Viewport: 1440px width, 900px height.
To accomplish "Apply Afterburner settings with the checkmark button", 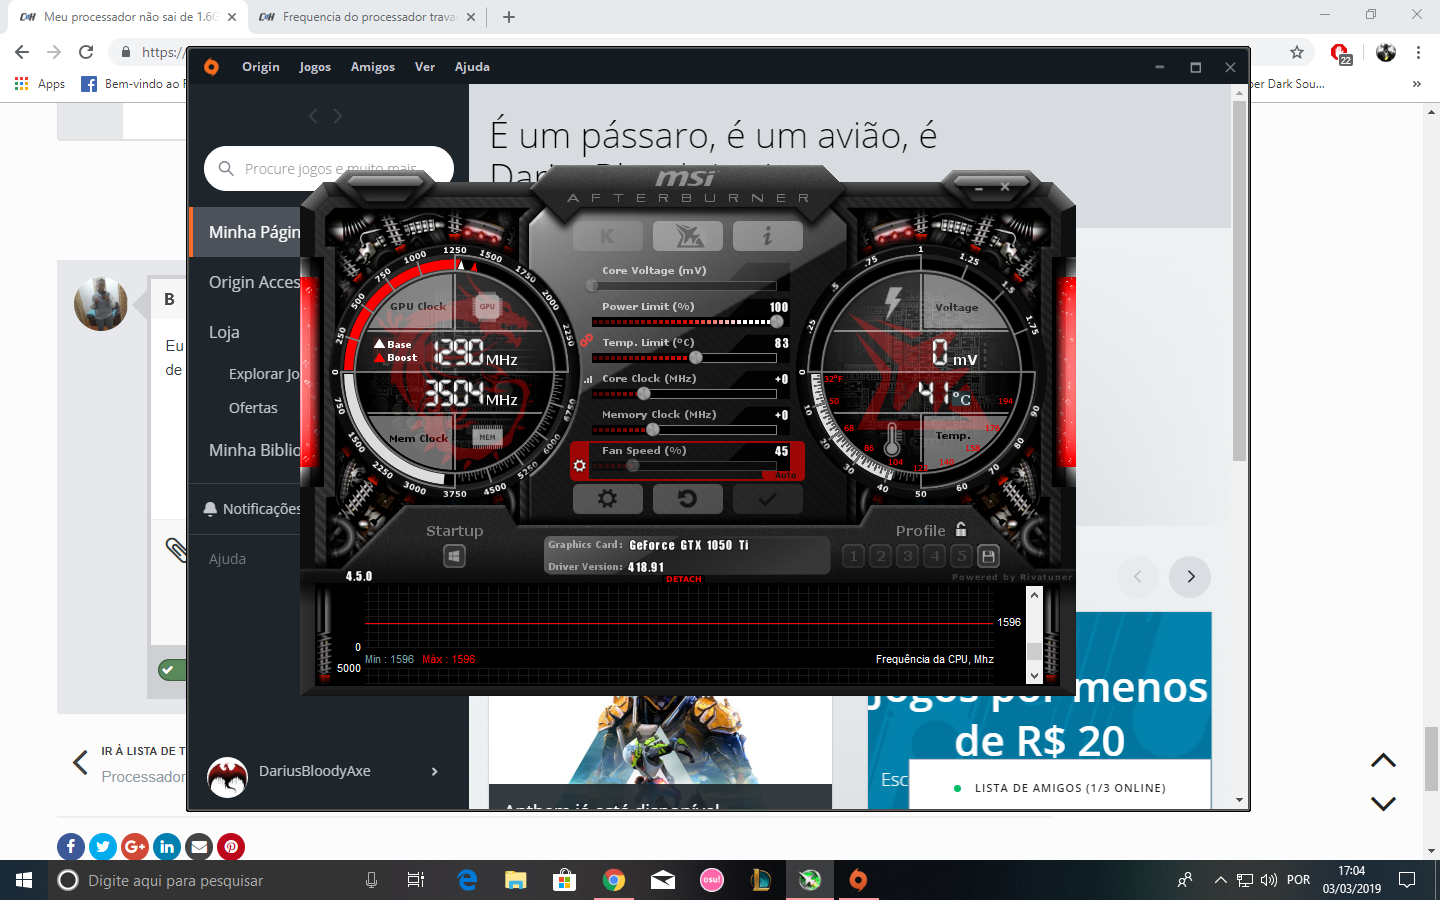I will (x=768, y=498).
